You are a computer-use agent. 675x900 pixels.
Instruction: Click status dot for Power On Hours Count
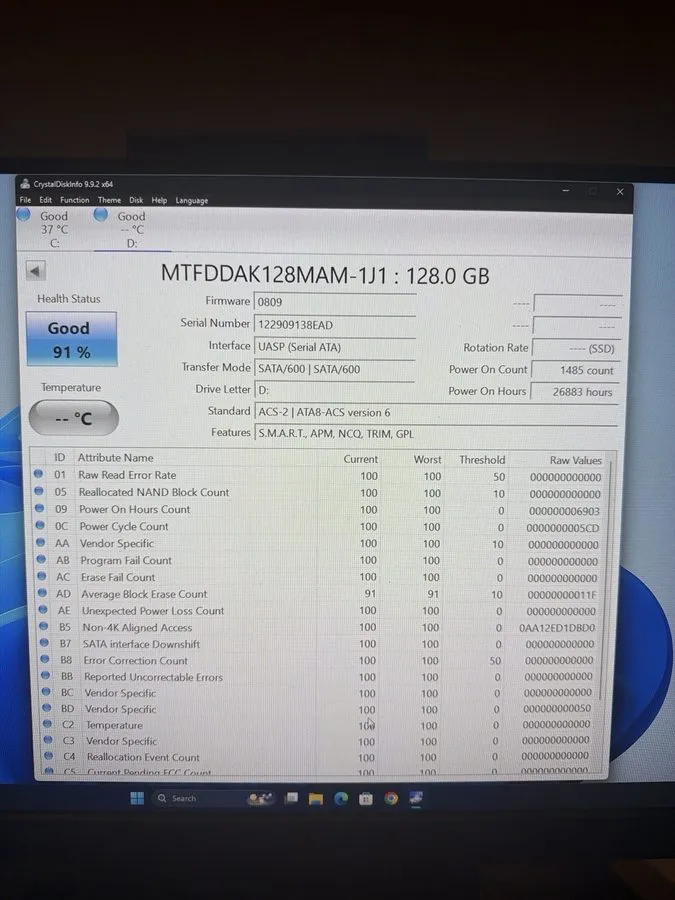pyautogui.click(x=39, y=508)
